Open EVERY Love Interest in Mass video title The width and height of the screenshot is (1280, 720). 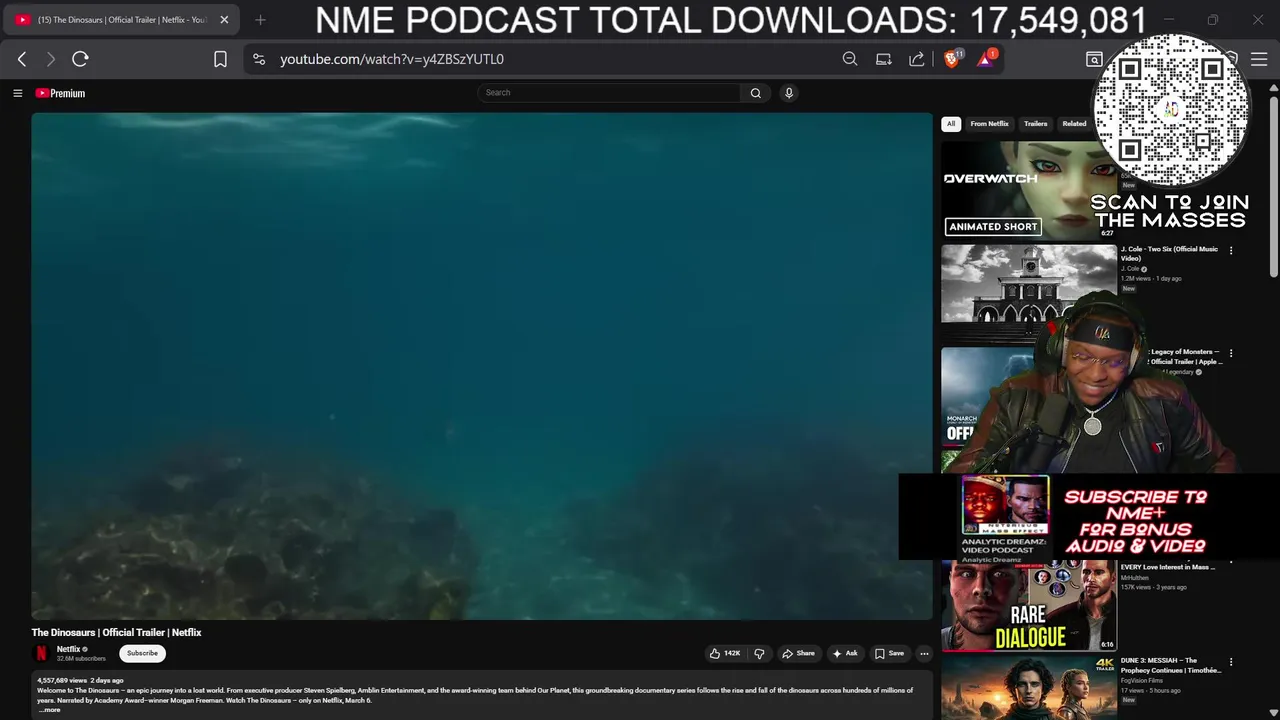click(1168, 567)
